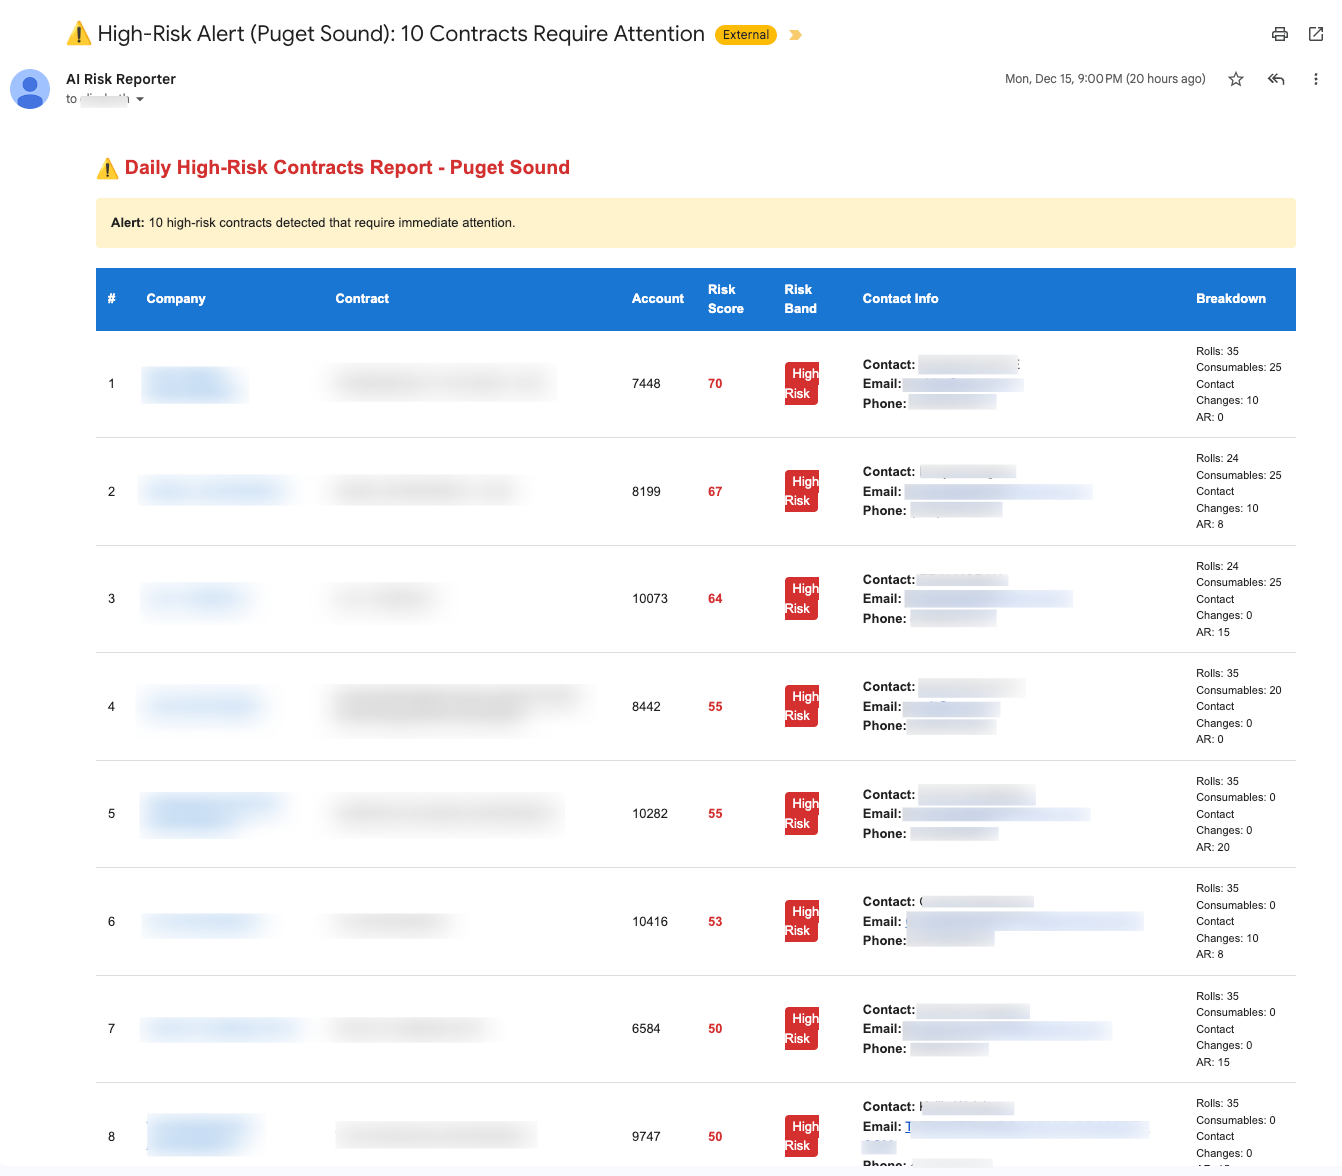
Task: Click blurred company link in row 2
Action: pyautogui.click(x=214, y=491)
